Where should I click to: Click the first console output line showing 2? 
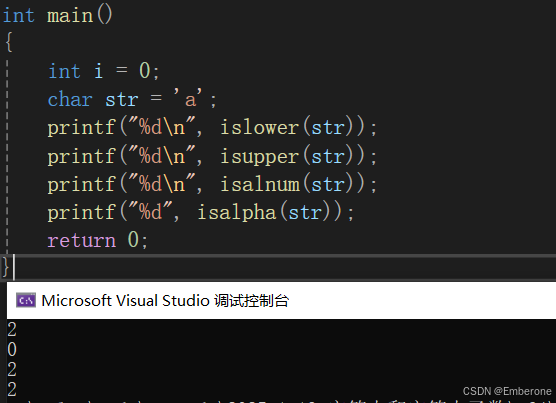(x=12, y=329)
